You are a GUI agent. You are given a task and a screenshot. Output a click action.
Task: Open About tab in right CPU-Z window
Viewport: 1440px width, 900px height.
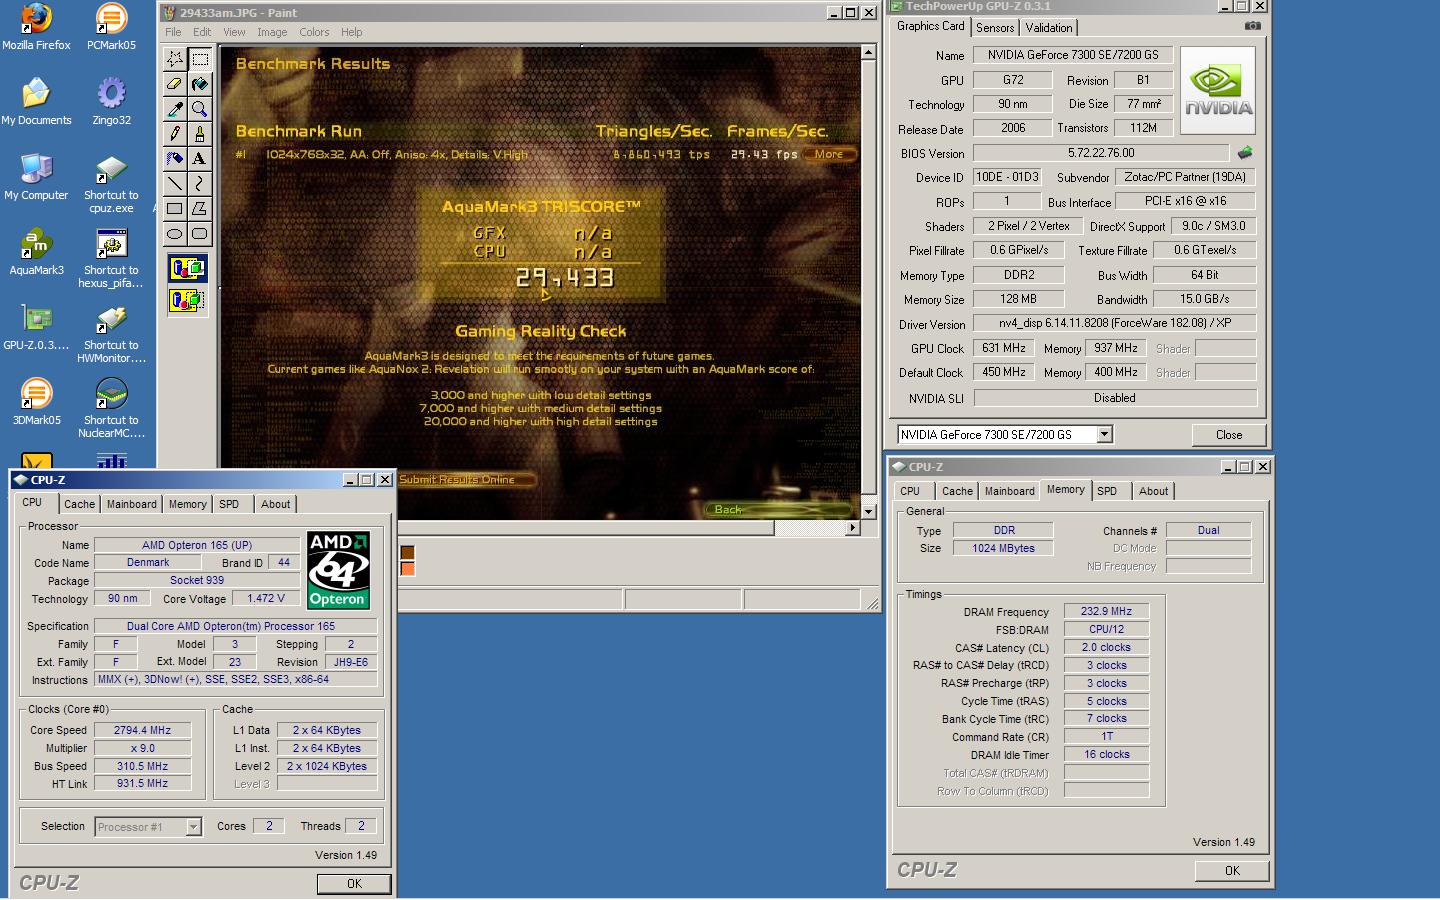pos(1153,491)
